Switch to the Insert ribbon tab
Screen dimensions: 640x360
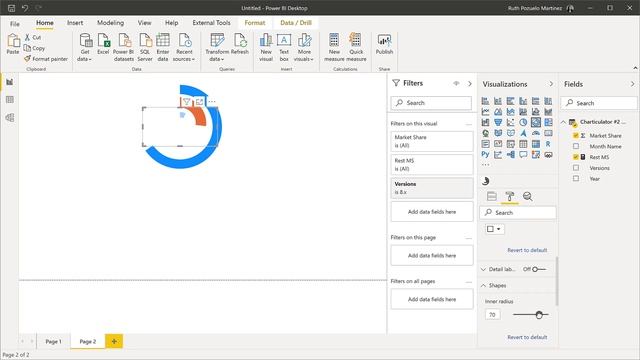click(75, 23)
